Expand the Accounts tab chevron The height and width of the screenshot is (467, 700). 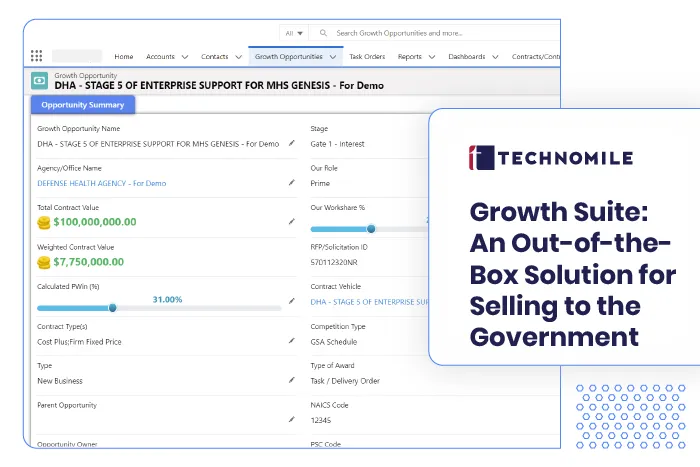coord(185,57)
